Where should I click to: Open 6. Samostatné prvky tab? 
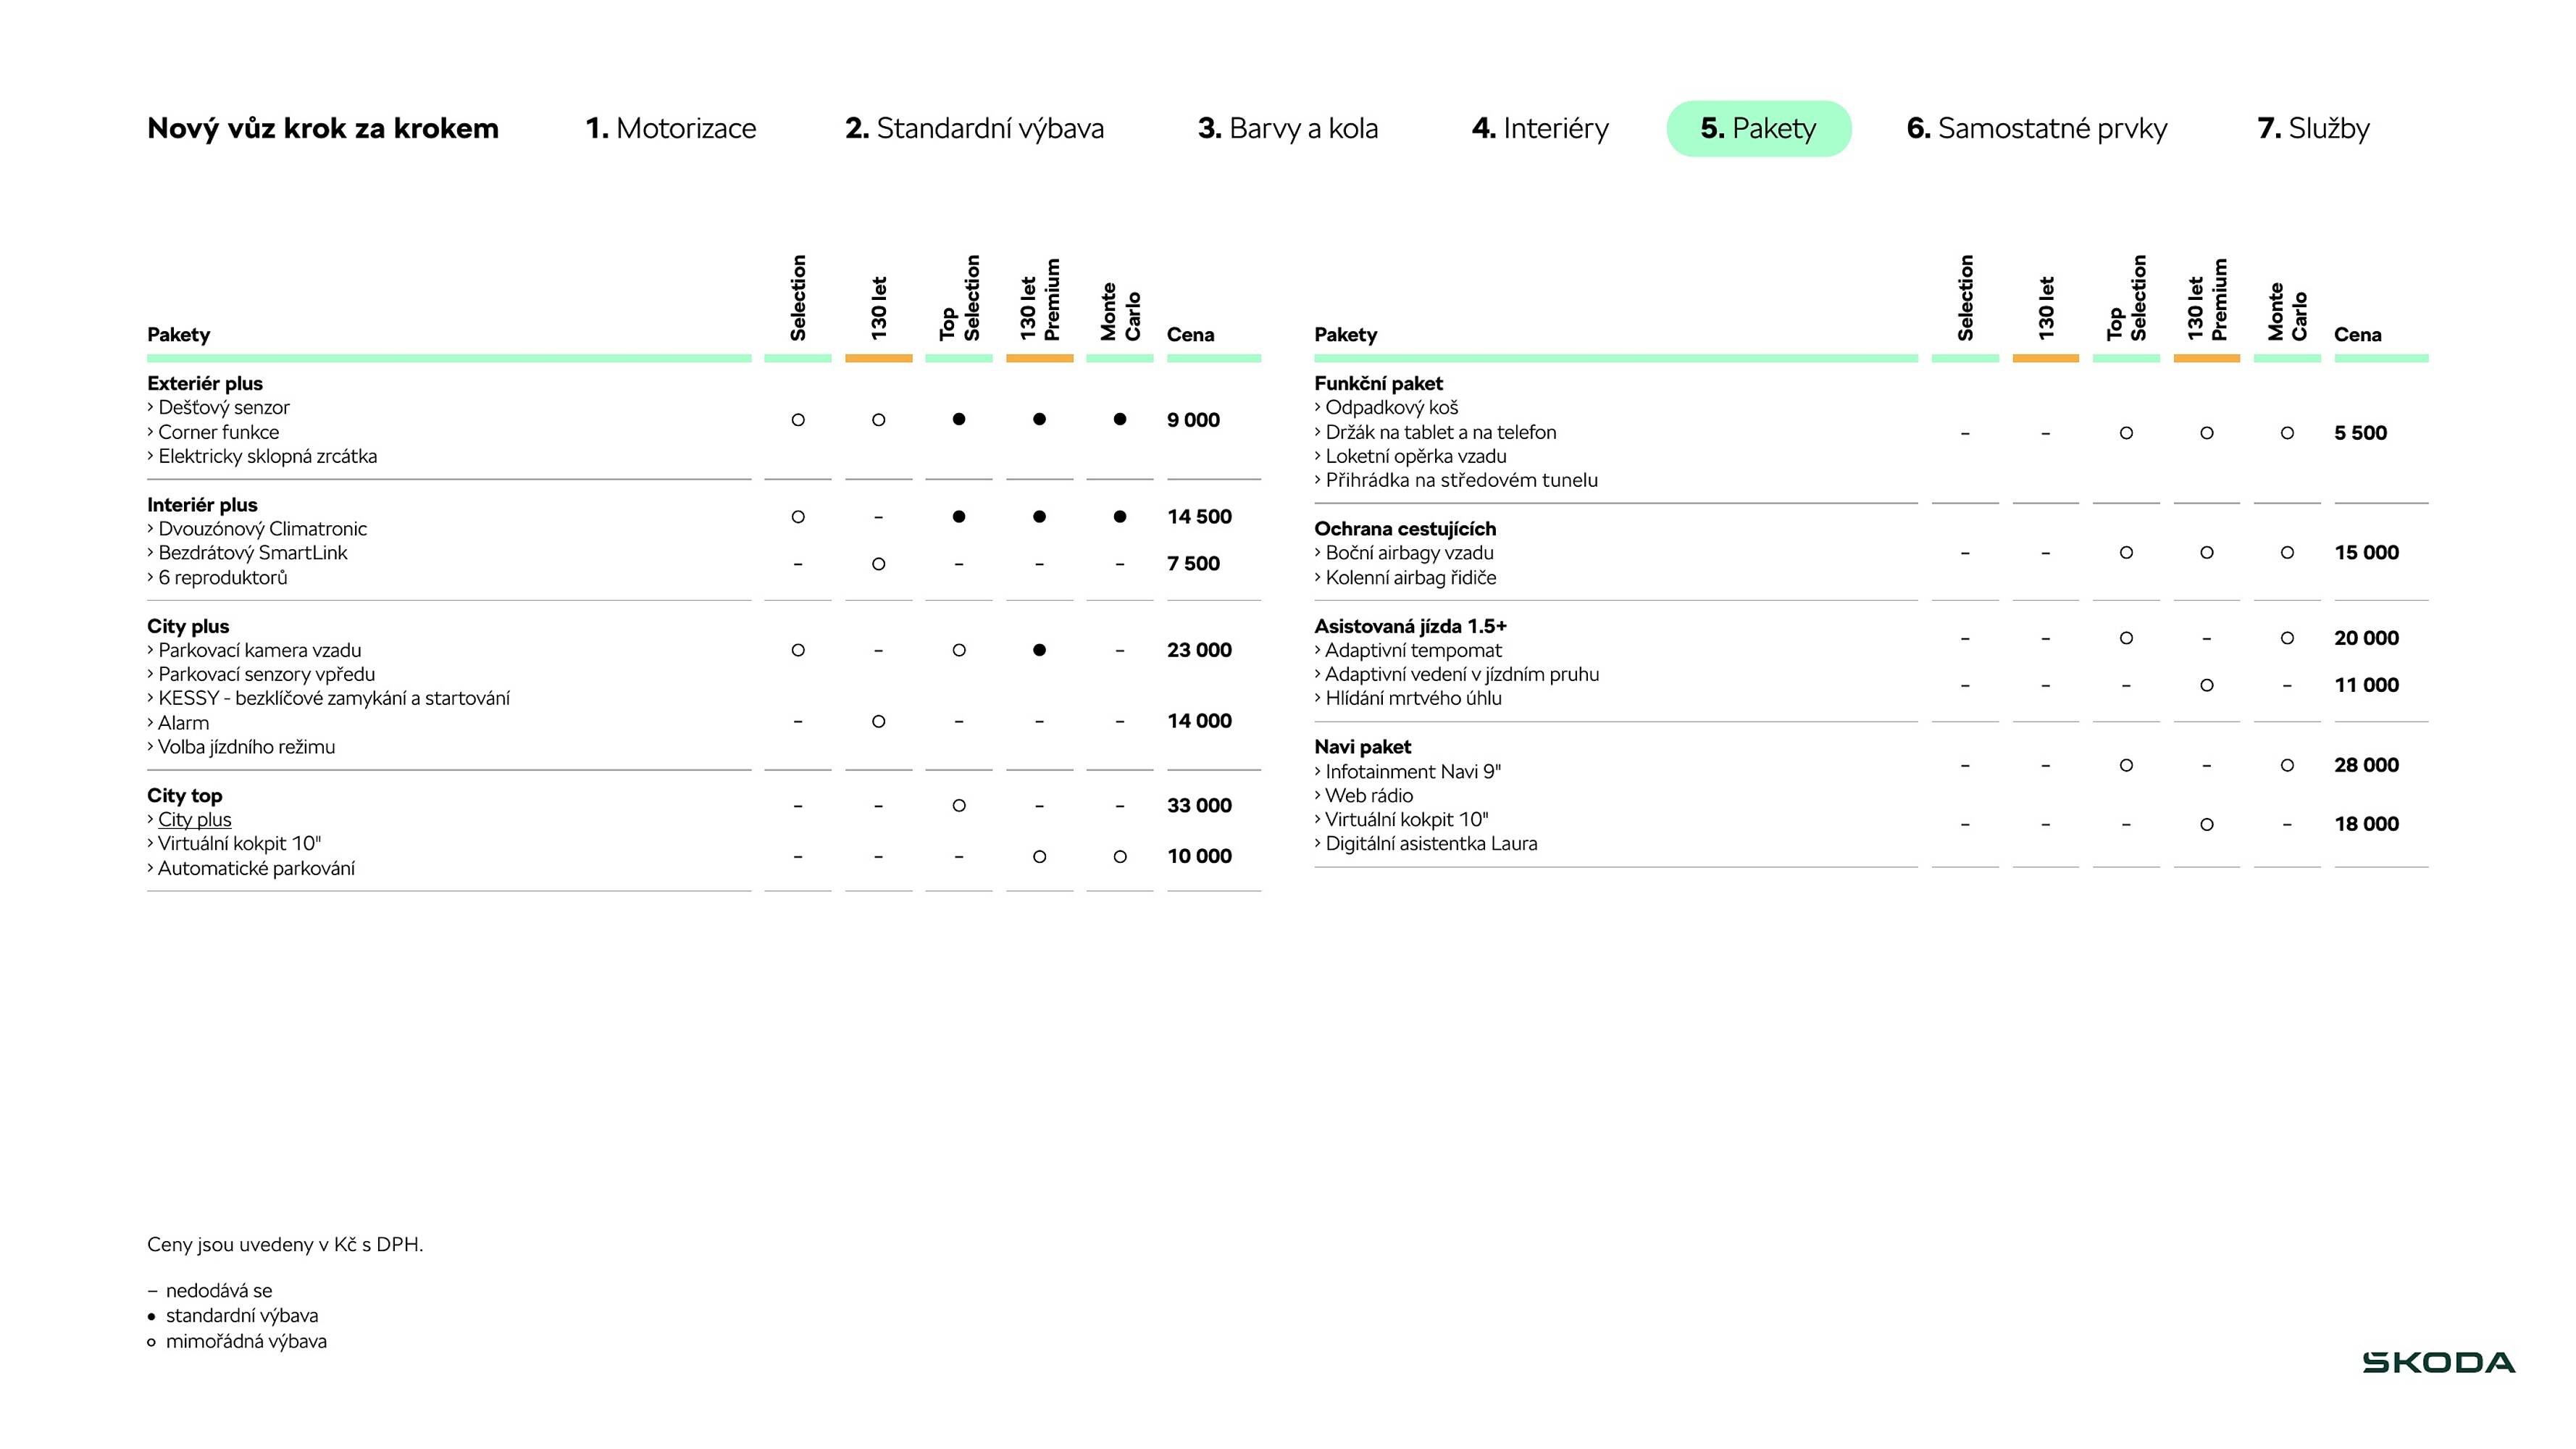tap(2036, 128)
